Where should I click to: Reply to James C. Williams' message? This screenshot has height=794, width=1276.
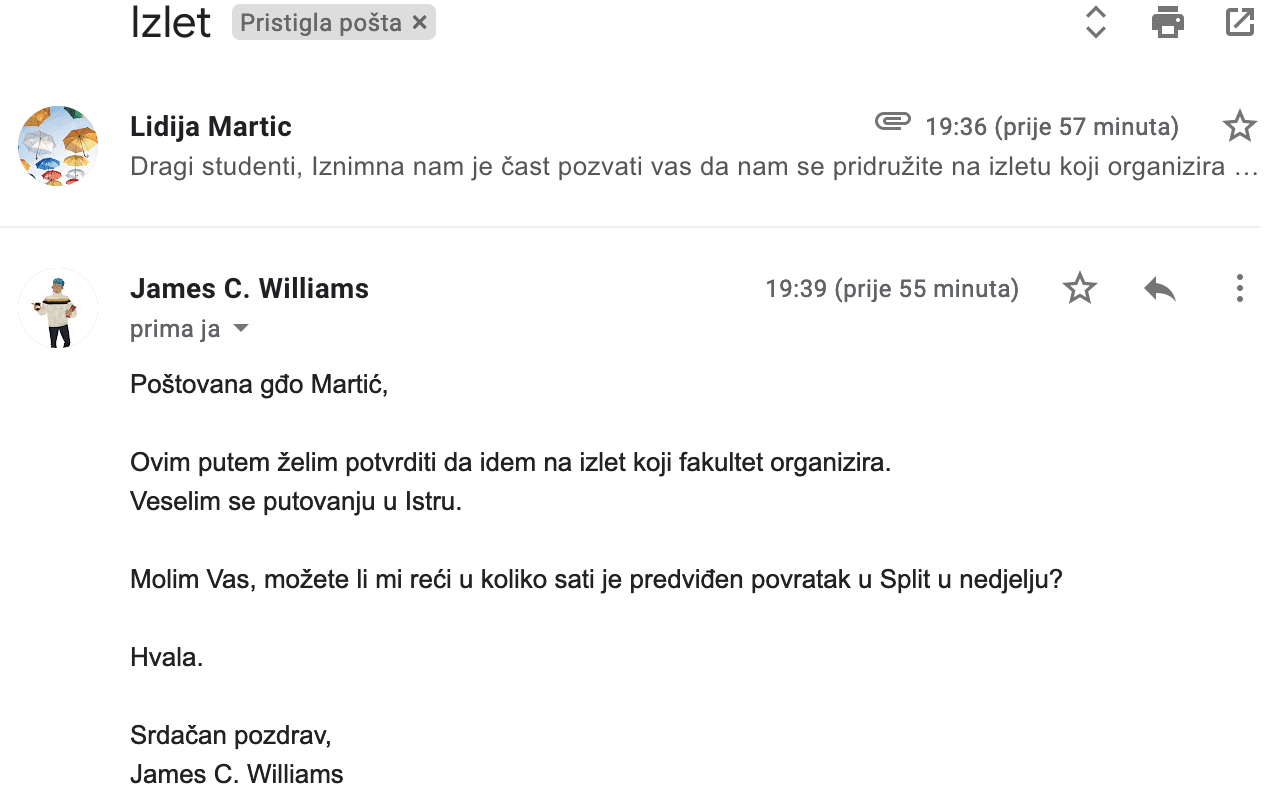(1159, 289)
